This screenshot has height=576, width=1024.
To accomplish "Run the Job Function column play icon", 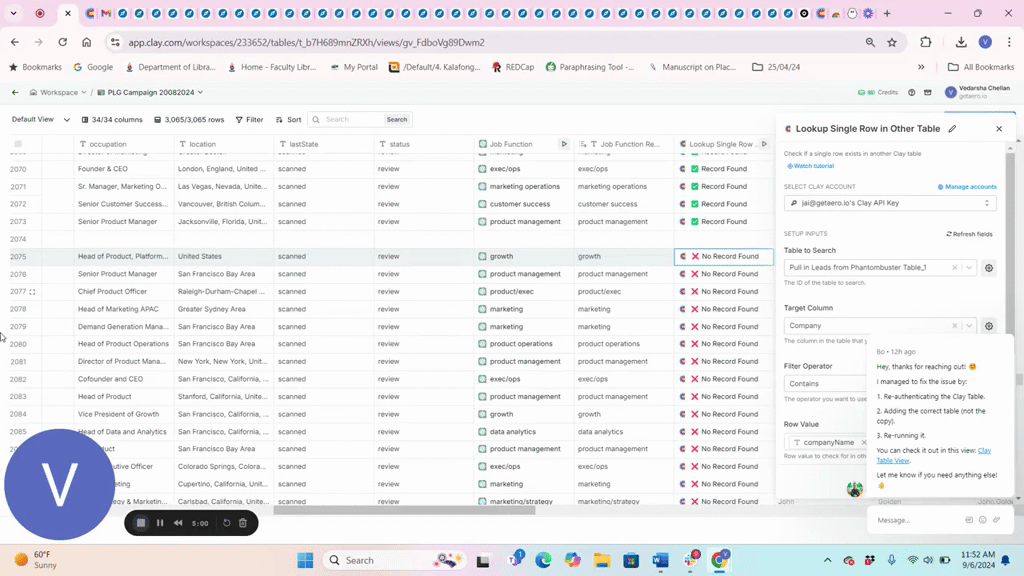I will click(x=564, y=144).
